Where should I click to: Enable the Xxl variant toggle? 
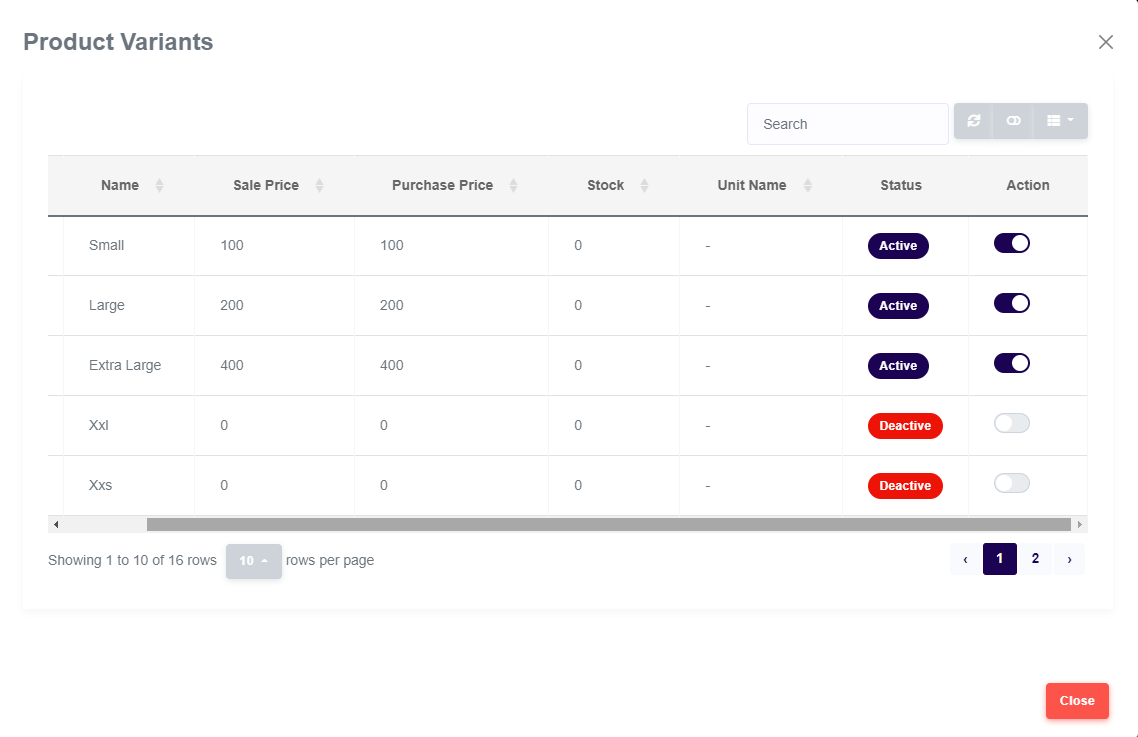(1011, 423)
